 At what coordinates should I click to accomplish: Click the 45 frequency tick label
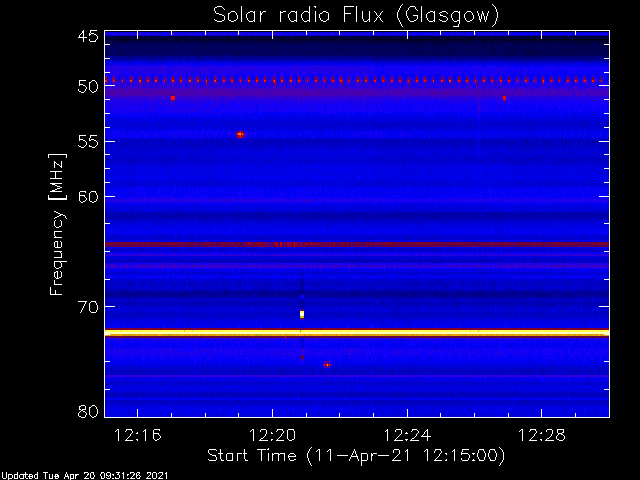(88, 37)
